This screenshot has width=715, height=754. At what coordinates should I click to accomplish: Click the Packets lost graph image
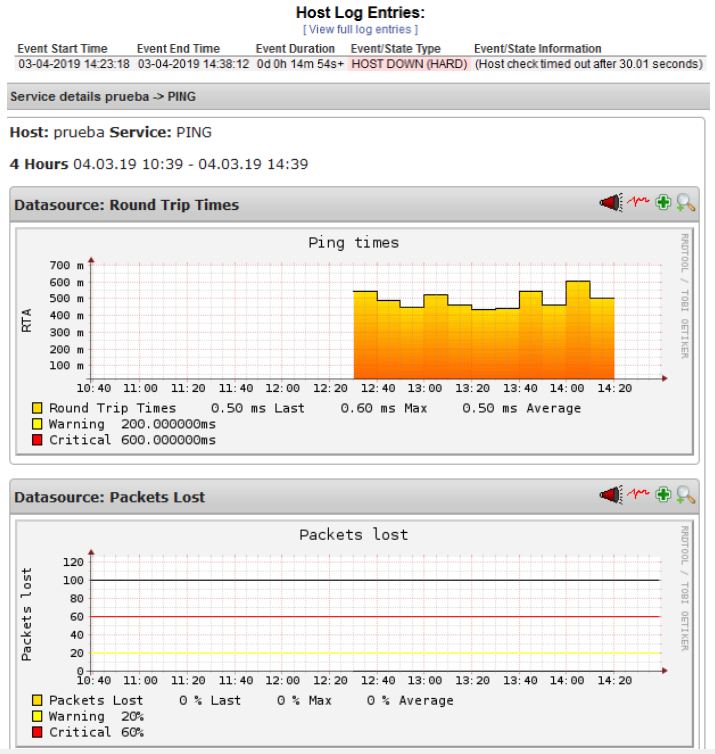click(x=352, y=610)
